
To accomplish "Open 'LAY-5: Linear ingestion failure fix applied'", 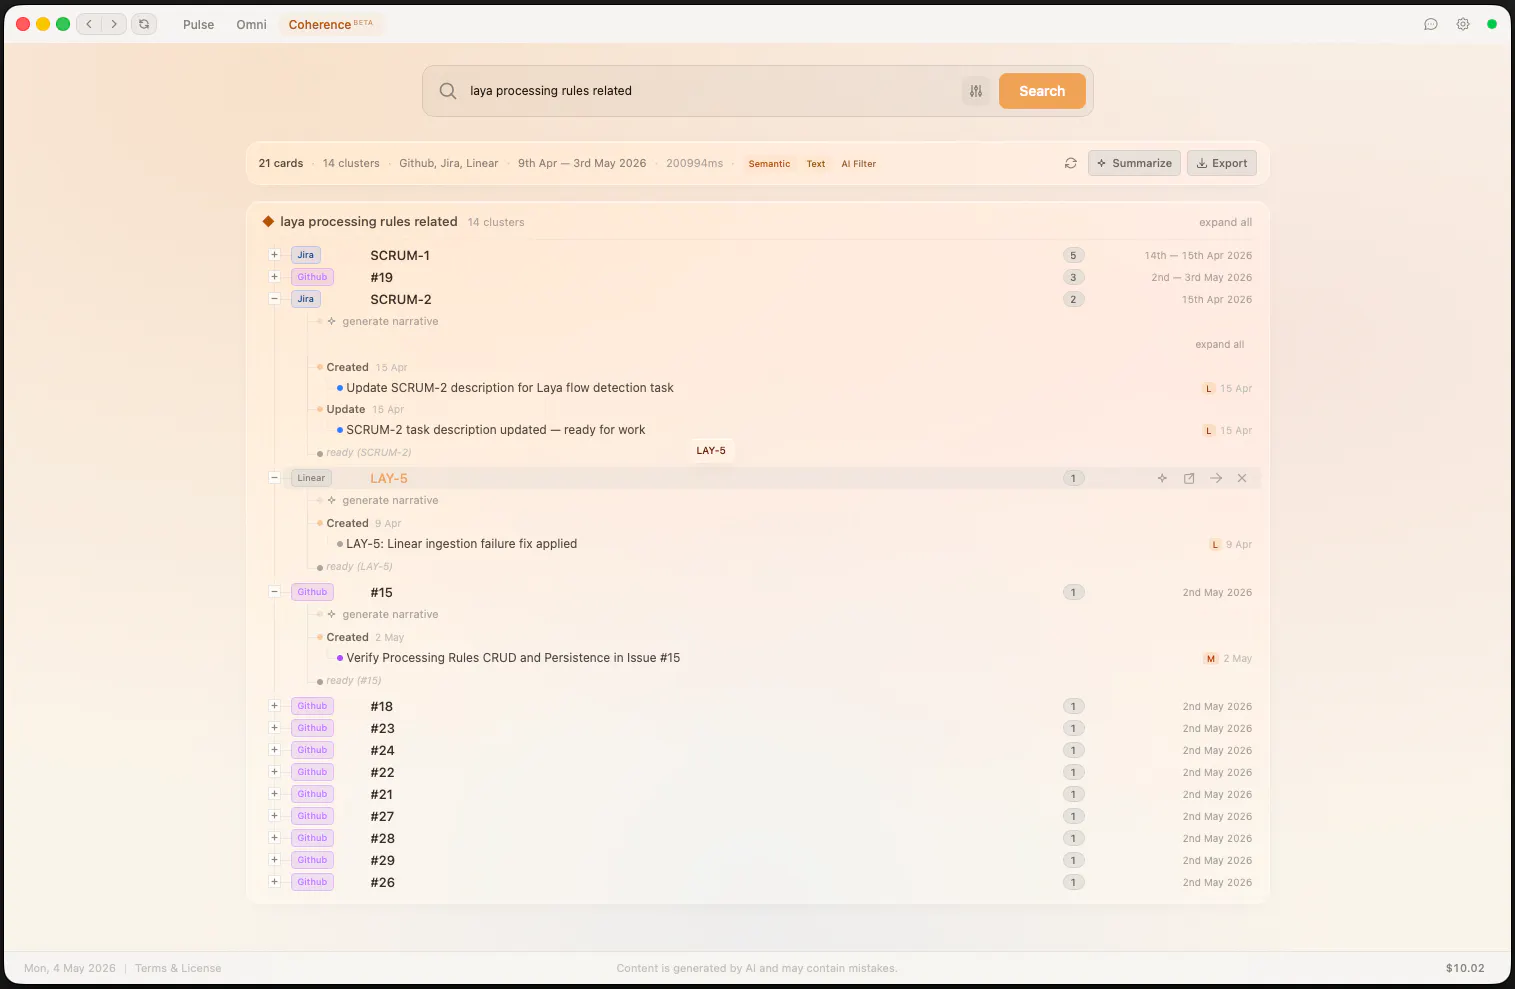I will [462, 544].
